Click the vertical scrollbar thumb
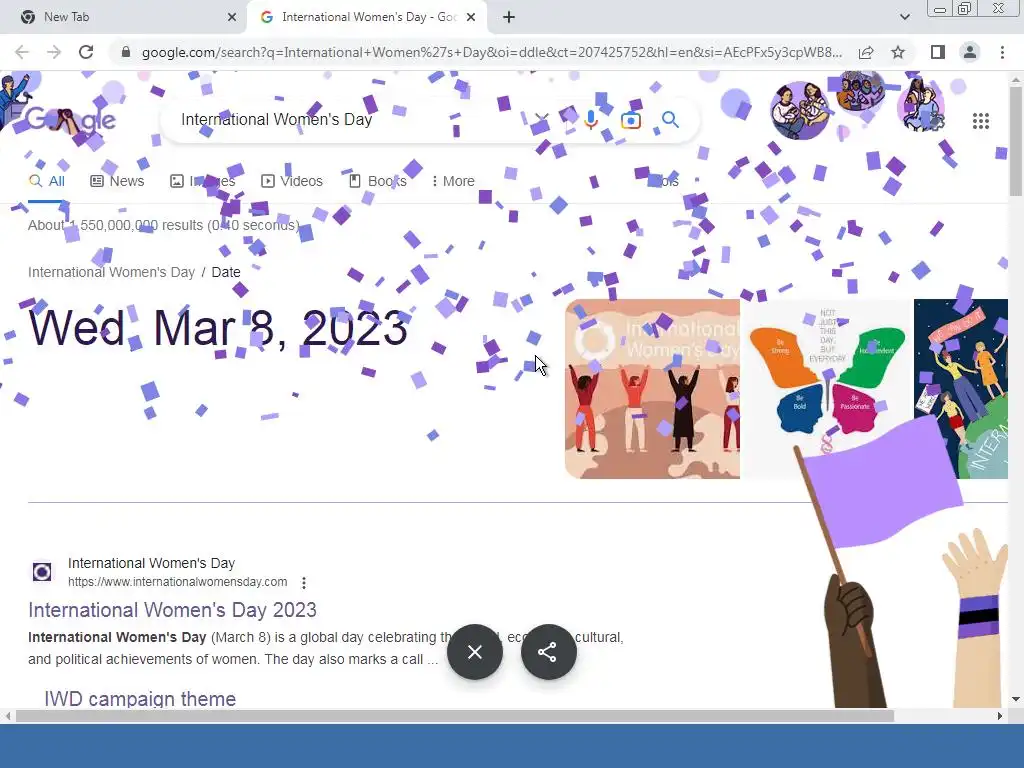 [x=1016, y=140]
